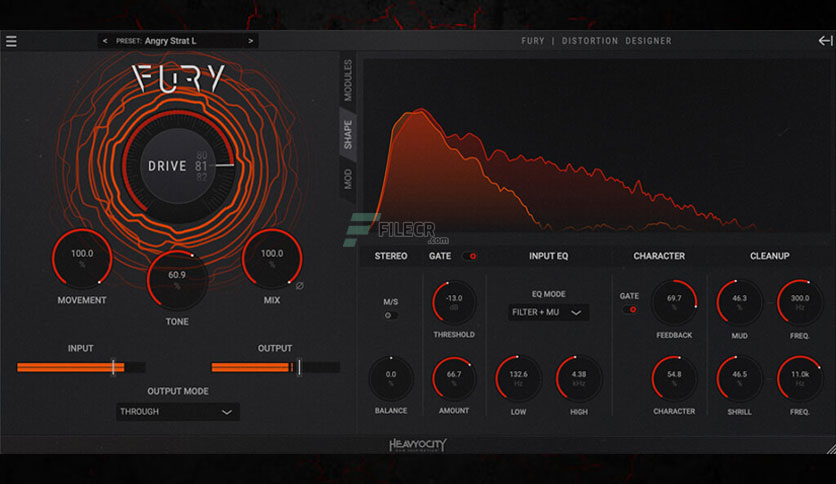Open the hamburger menu

[x=11, y=41]
